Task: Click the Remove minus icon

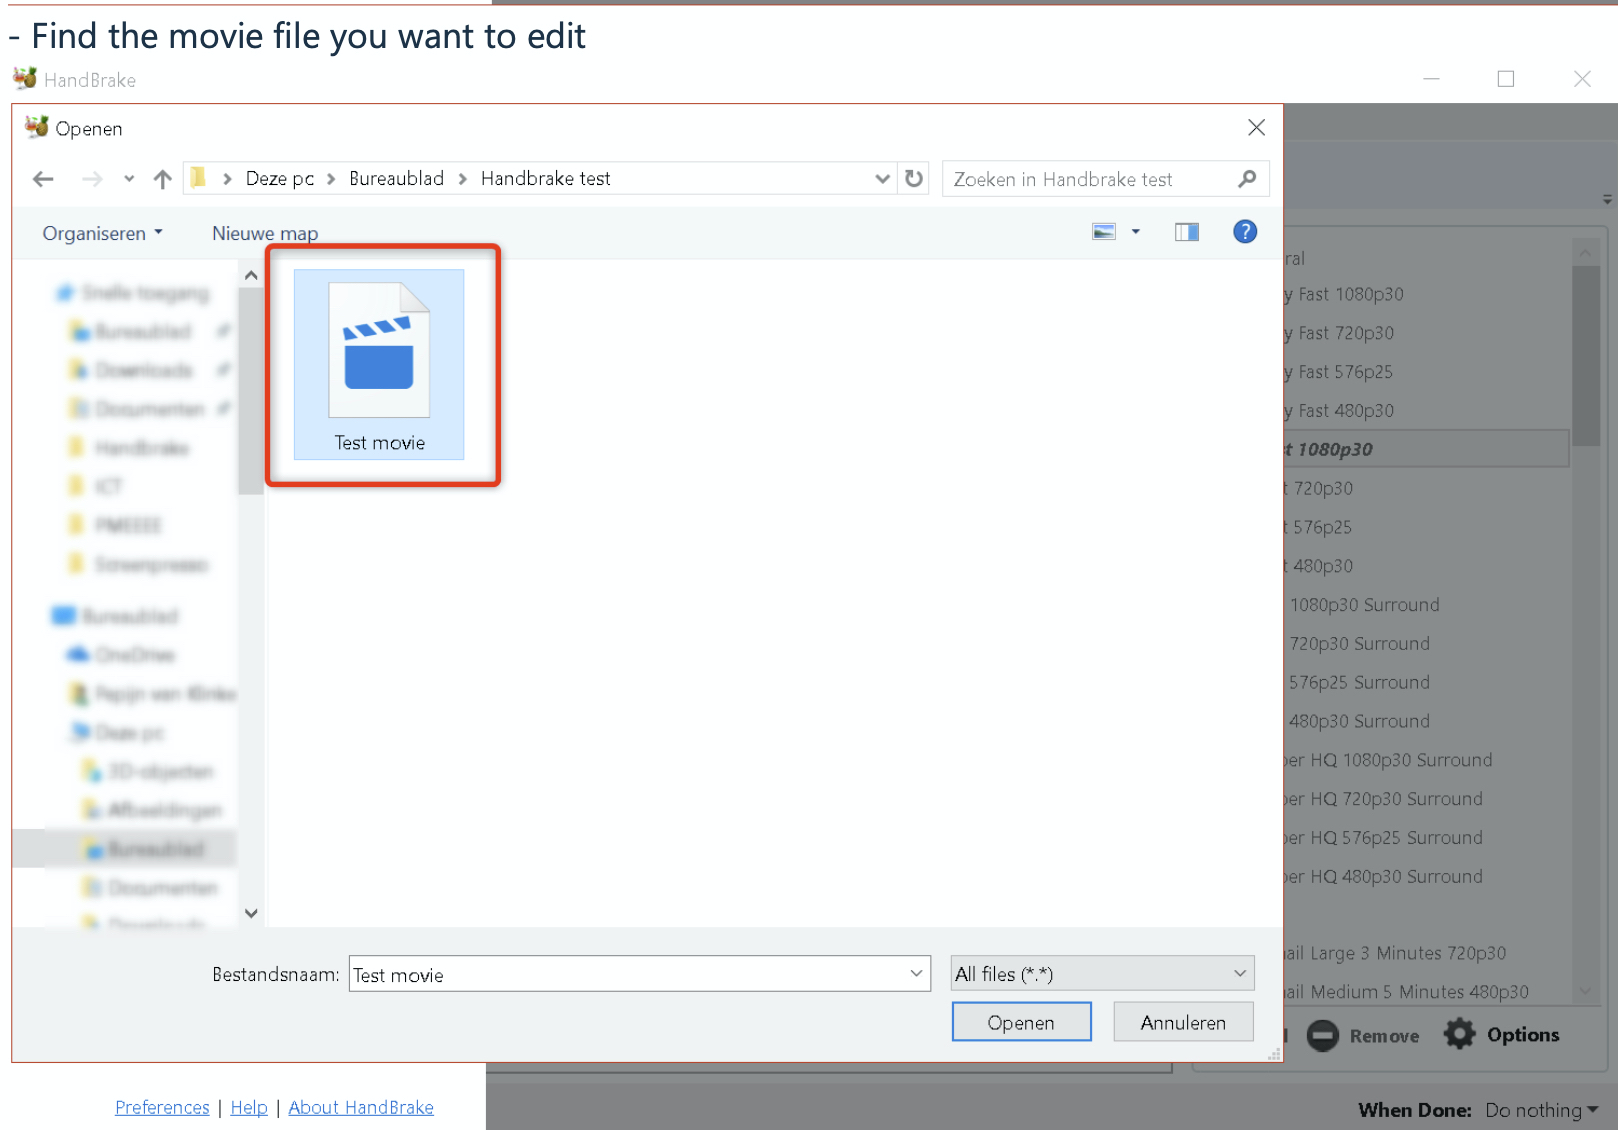Action: [1322, 1035]
